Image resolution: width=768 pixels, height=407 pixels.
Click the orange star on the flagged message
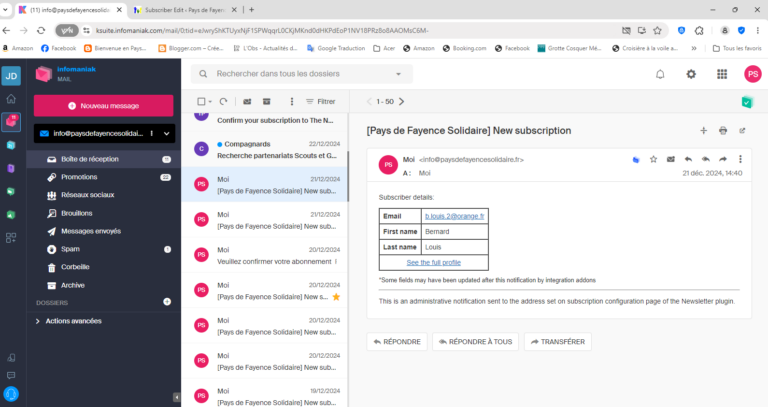click(337, 297)
